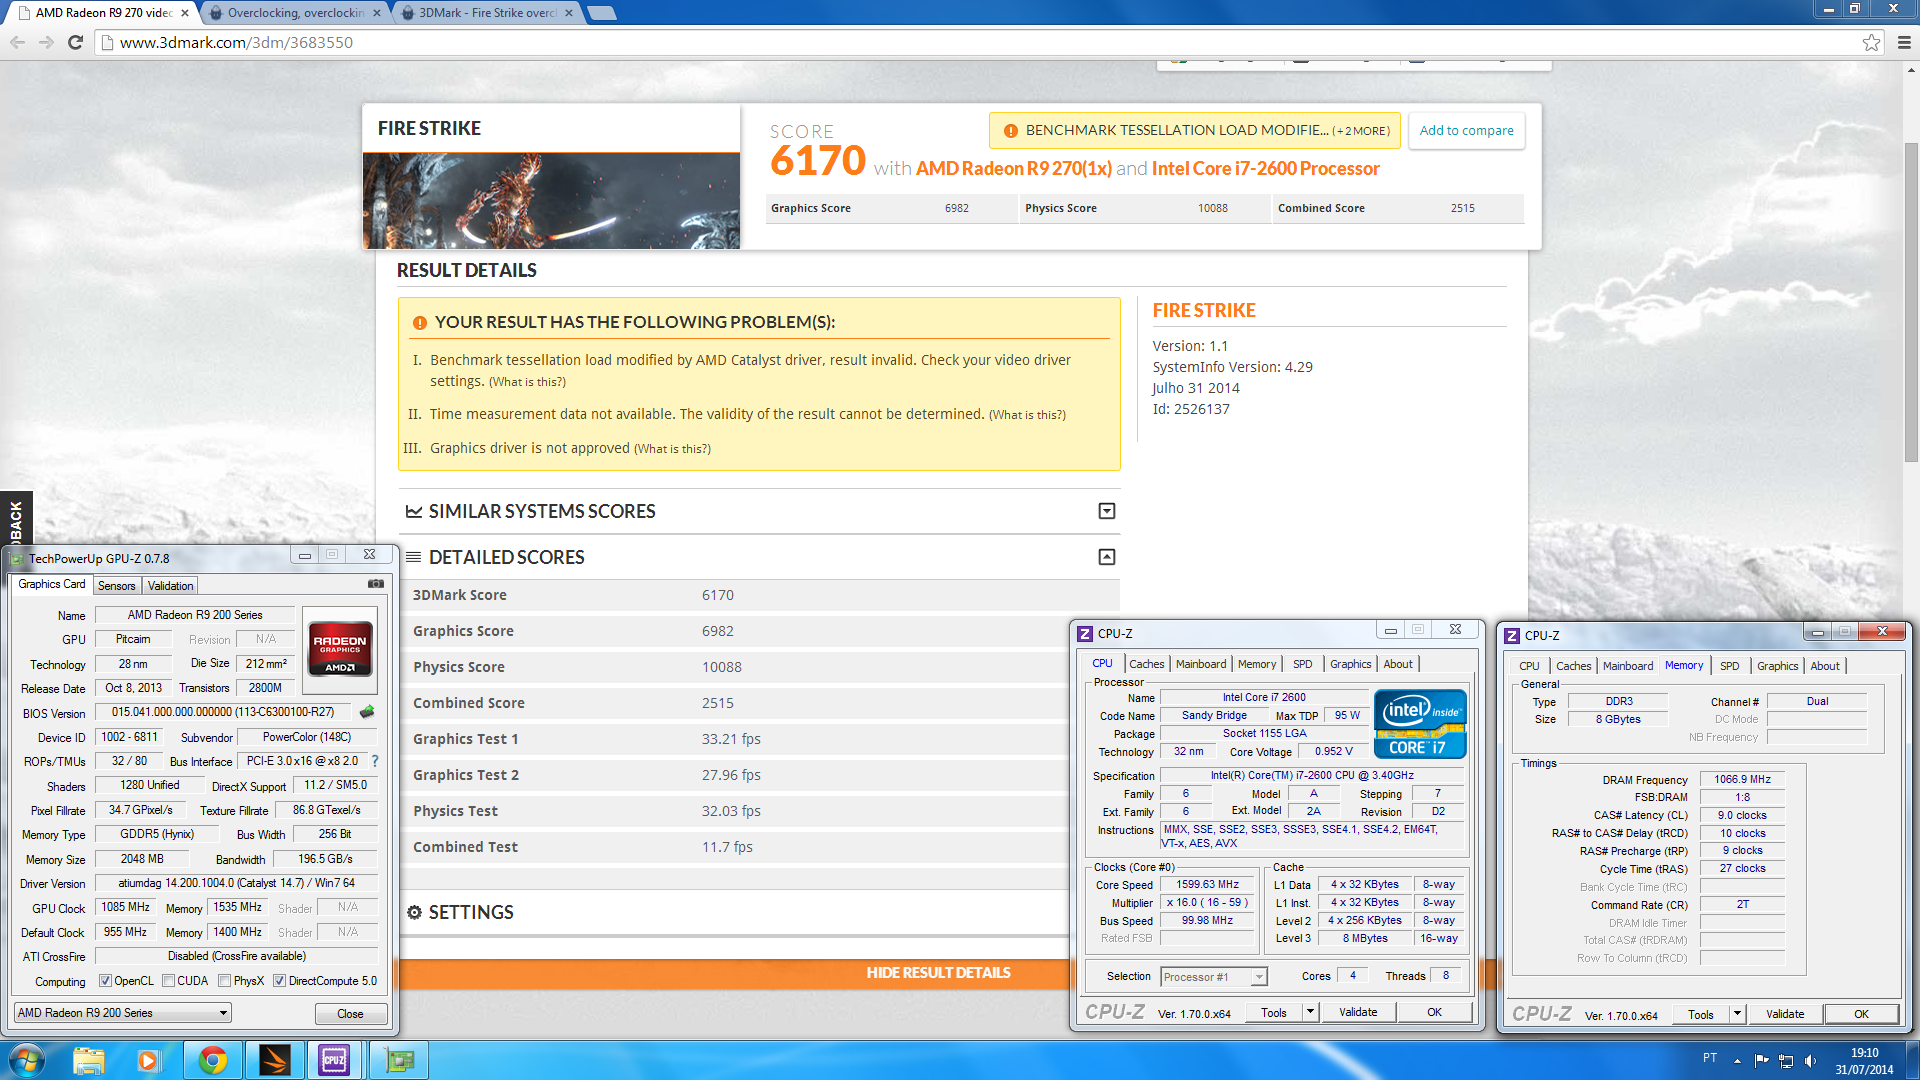
Task: Open the Processor #1 selection dropdown
Action: point(1213,977)
